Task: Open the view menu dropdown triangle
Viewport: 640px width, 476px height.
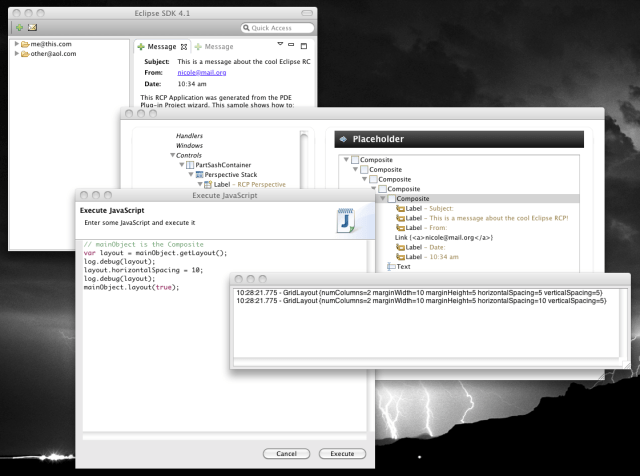Action: tap(280, 45)
